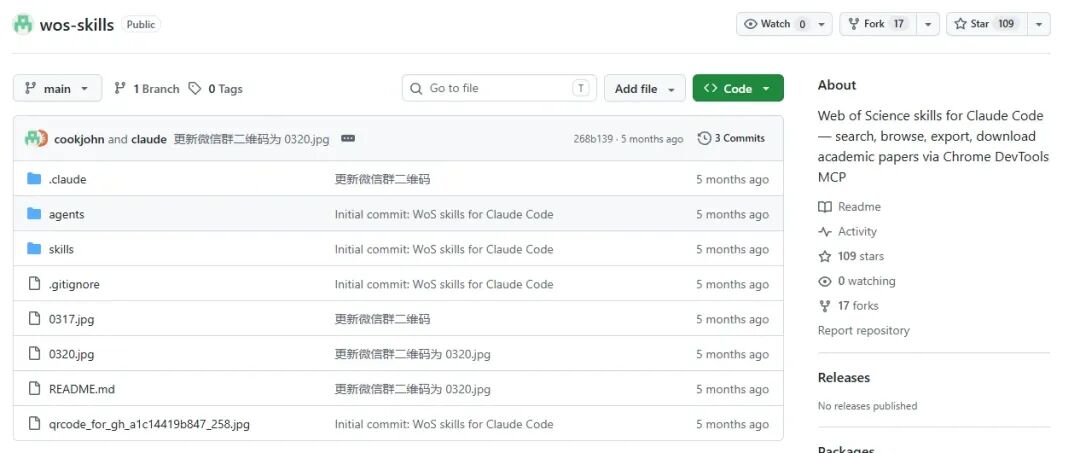Click the .gitignore file icon
Screen dimensions: 1080x453
[34, 284]
